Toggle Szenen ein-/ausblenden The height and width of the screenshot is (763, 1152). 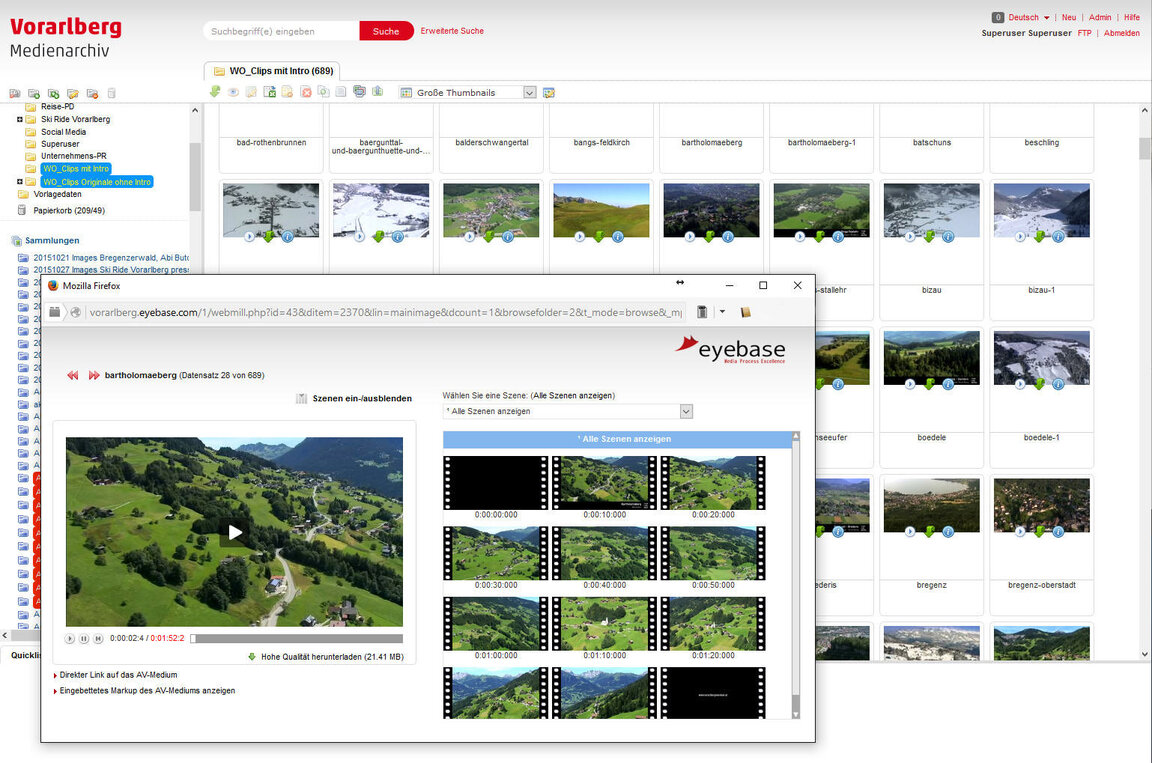pos(361,398)
